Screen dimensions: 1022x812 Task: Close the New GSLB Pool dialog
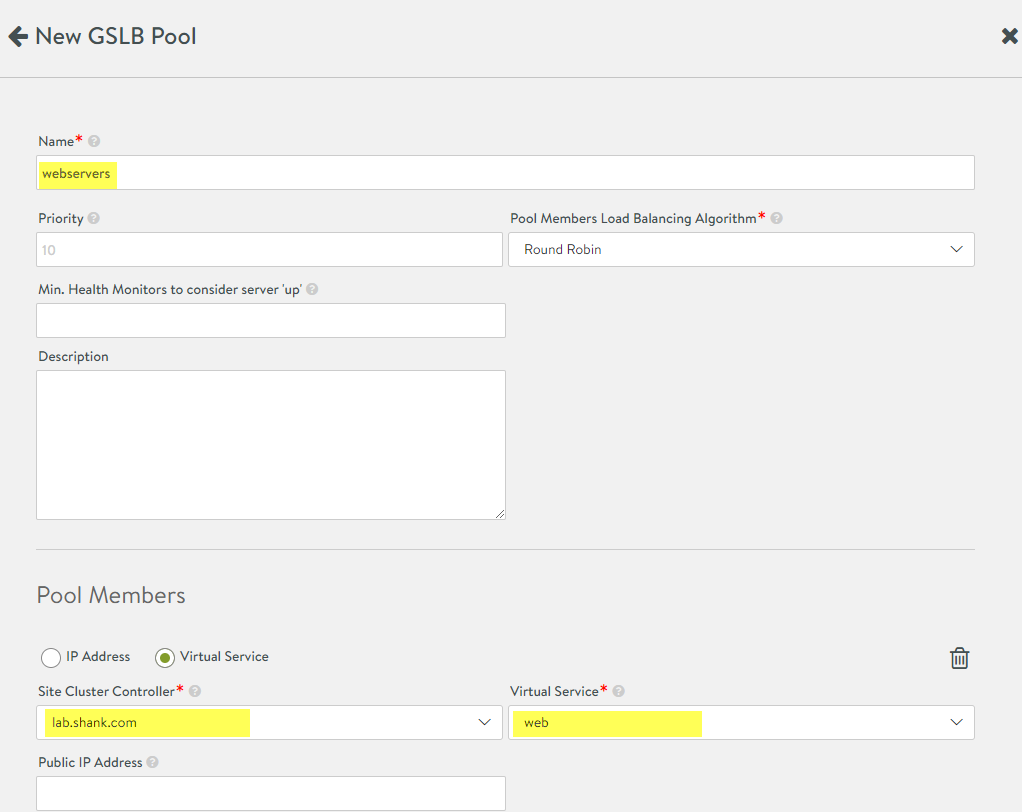tap(1010, 36)
